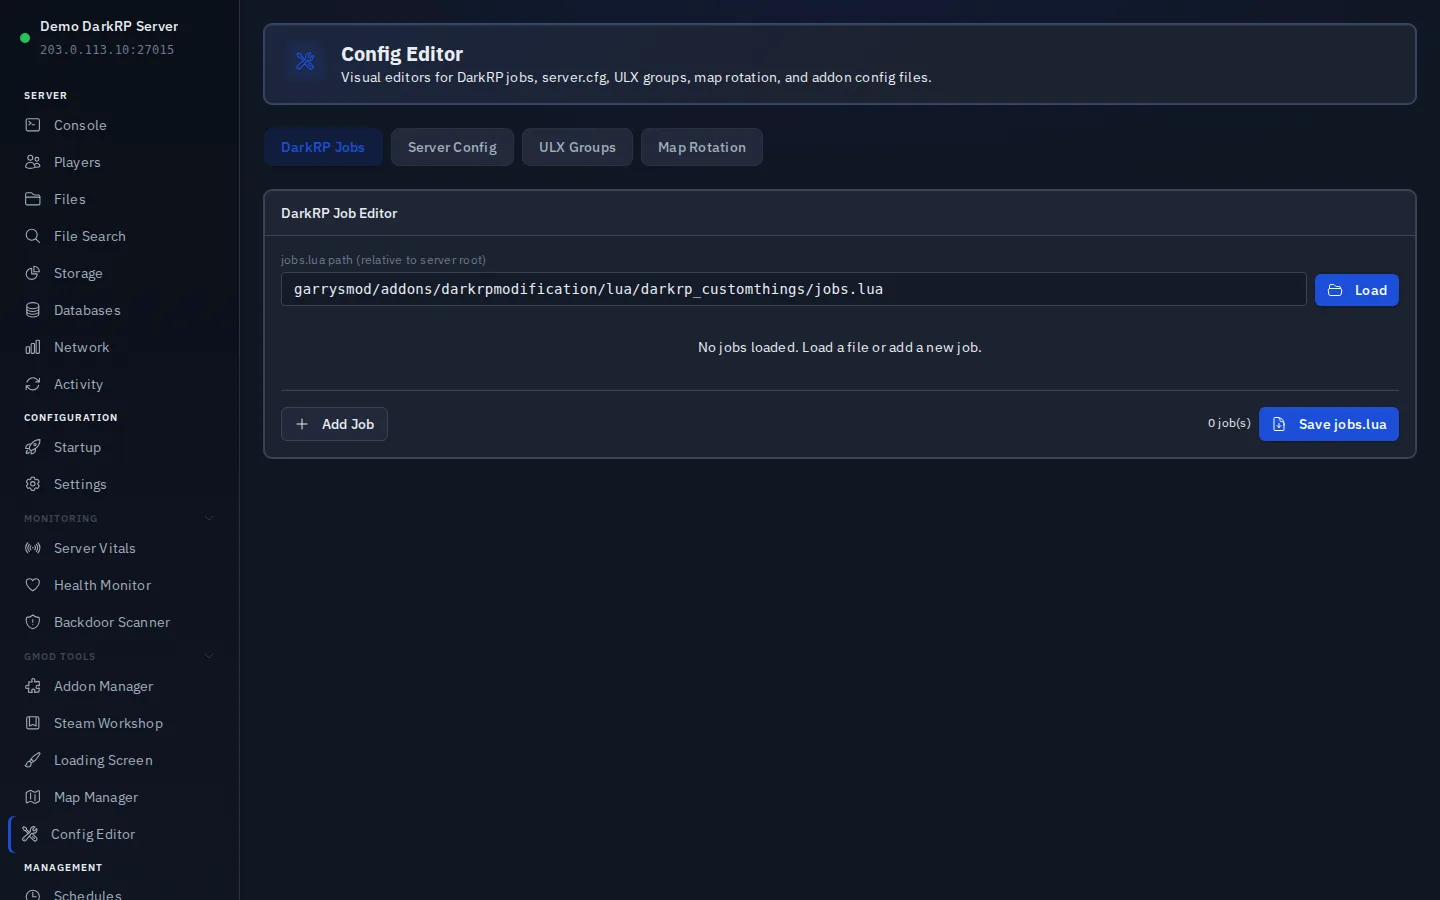
Task: Click the Server Vitals broadcast icon
Action: (33, 548)
